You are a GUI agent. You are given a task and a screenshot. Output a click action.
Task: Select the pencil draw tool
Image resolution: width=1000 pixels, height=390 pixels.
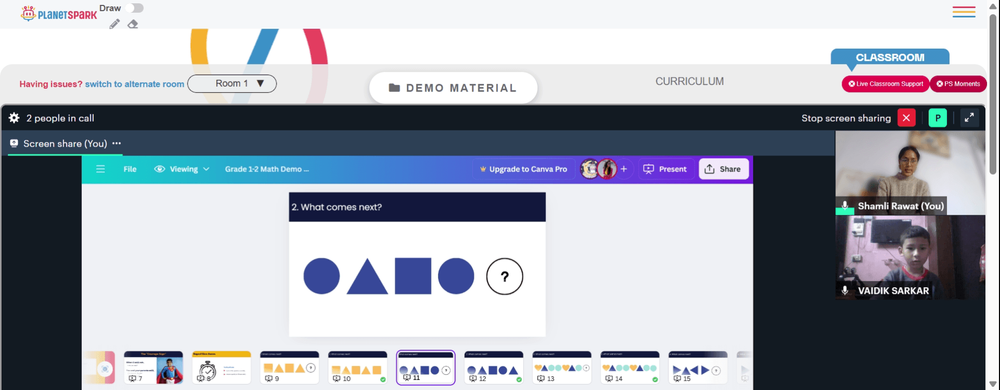114,24
